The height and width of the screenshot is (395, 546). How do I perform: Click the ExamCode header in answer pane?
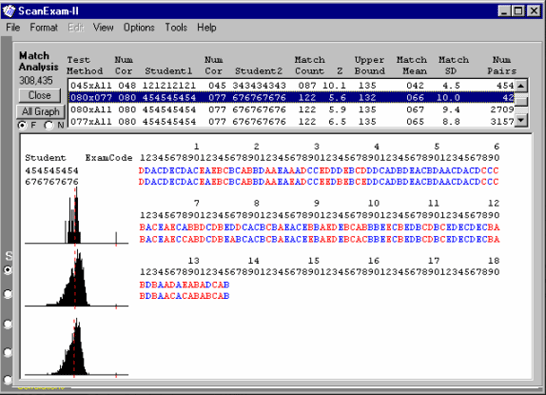109,158
